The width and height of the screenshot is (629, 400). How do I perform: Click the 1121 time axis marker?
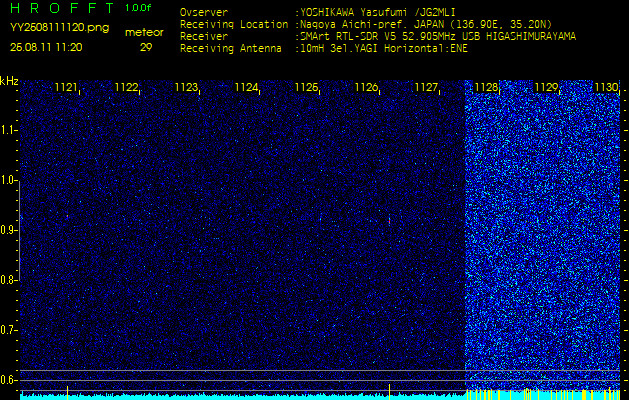coord(66,87)
